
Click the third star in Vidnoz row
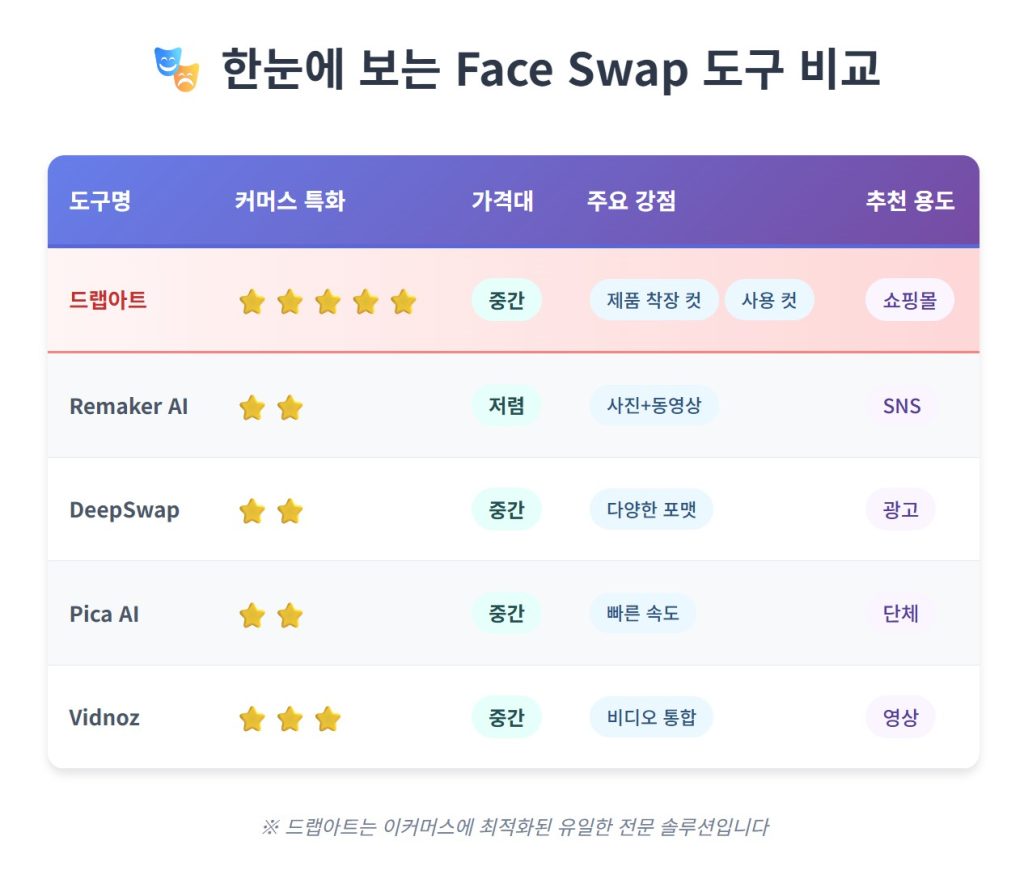click(328, 719)
